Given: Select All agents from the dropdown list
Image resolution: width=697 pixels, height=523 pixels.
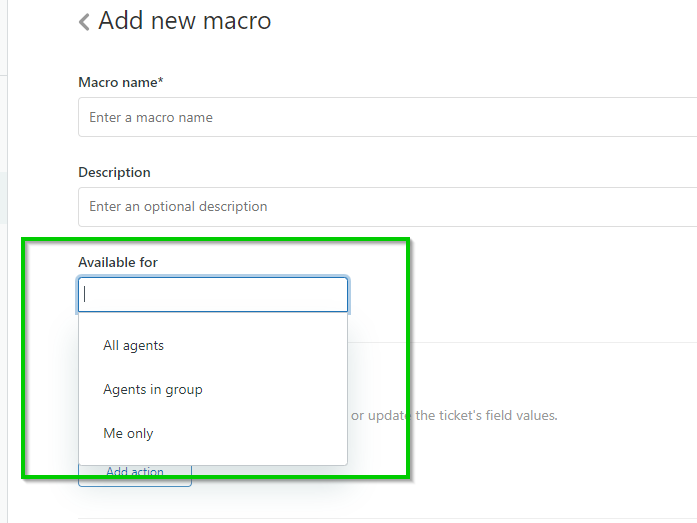Looking at the screenshot, I should (134, 346).
